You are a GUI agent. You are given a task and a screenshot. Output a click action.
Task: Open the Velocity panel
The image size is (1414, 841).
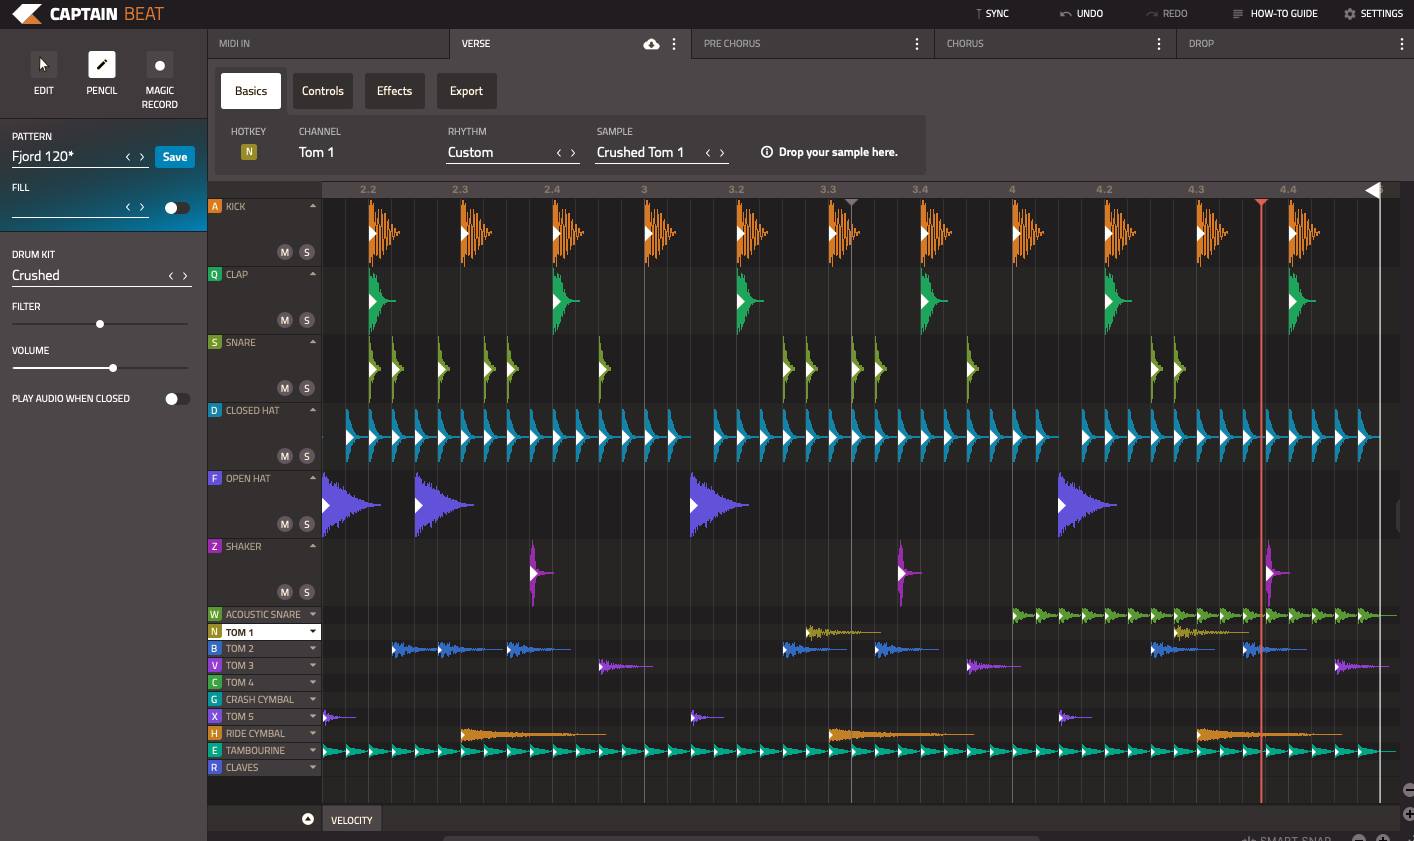pyautogui.click(x=352, y=820)
